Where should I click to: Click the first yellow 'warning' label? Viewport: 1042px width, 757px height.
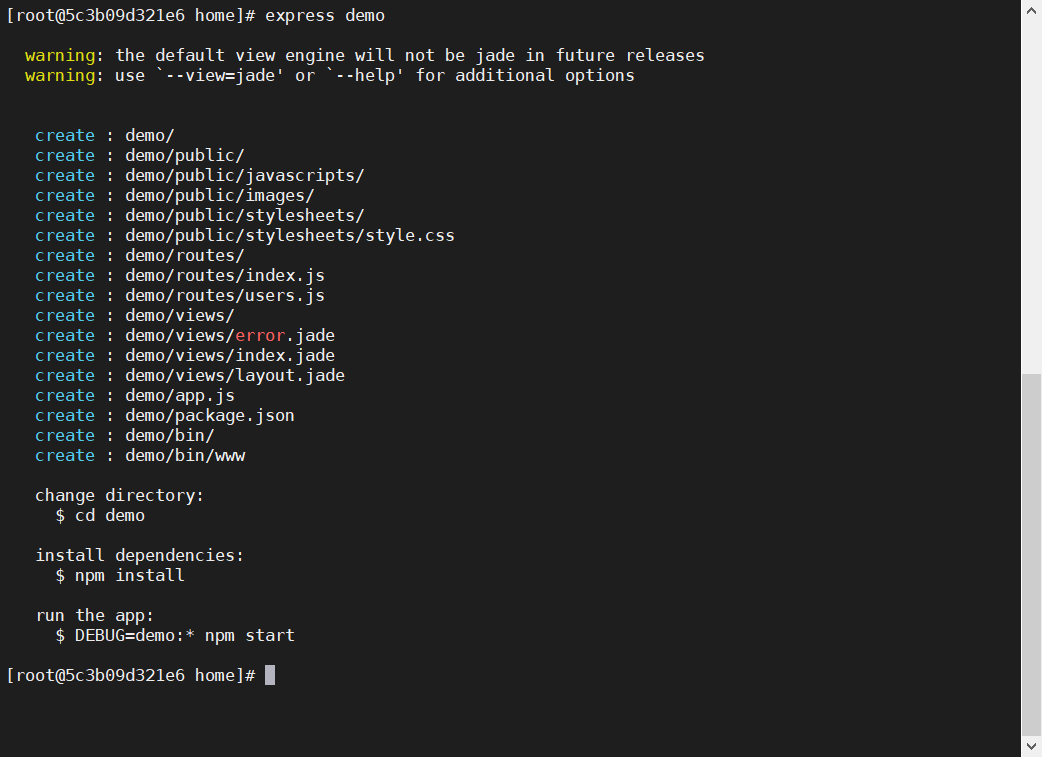[60, 56]
